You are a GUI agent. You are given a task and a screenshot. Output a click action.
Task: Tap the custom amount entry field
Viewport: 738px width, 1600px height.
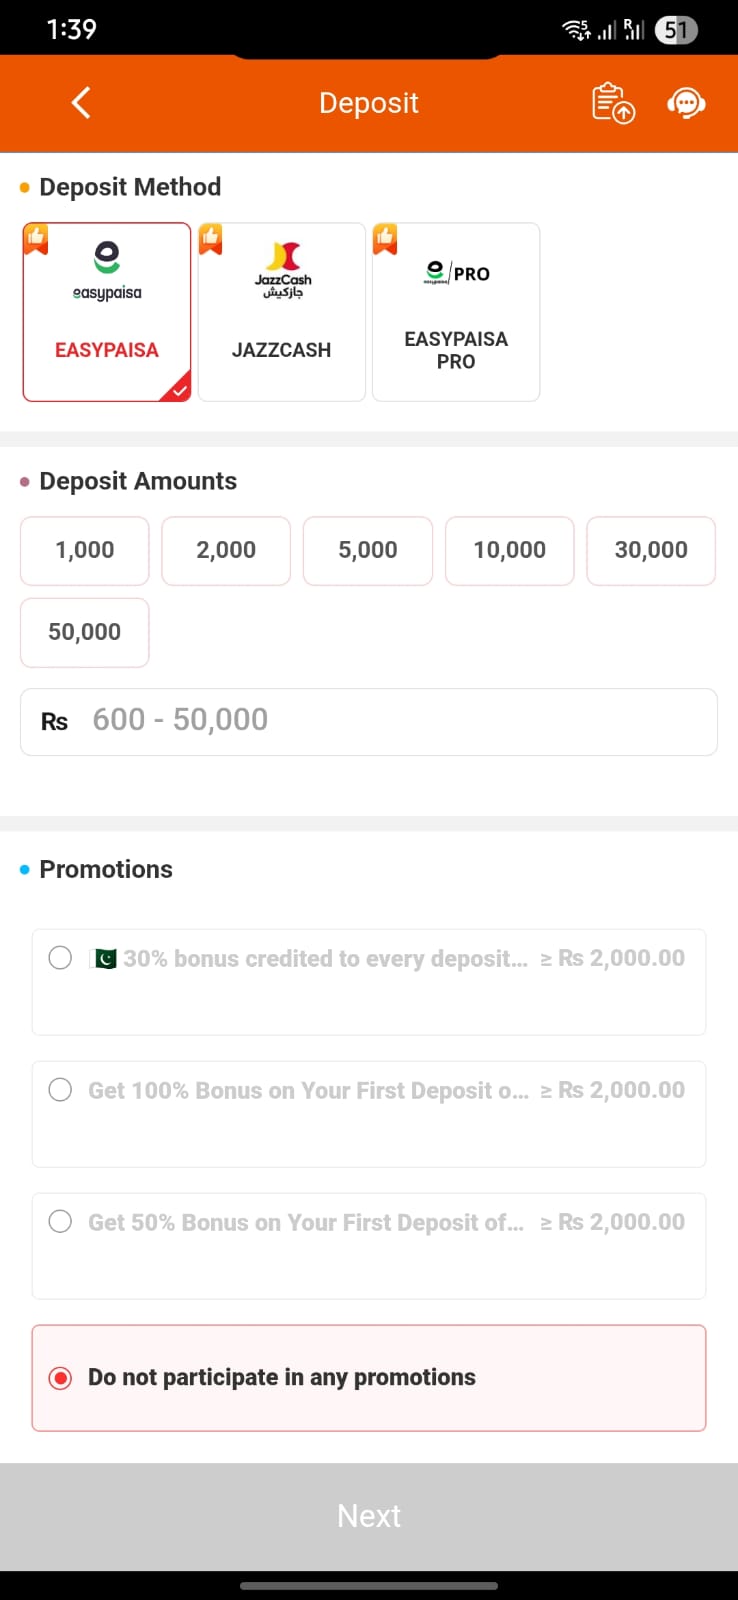[x=368, y=721]
